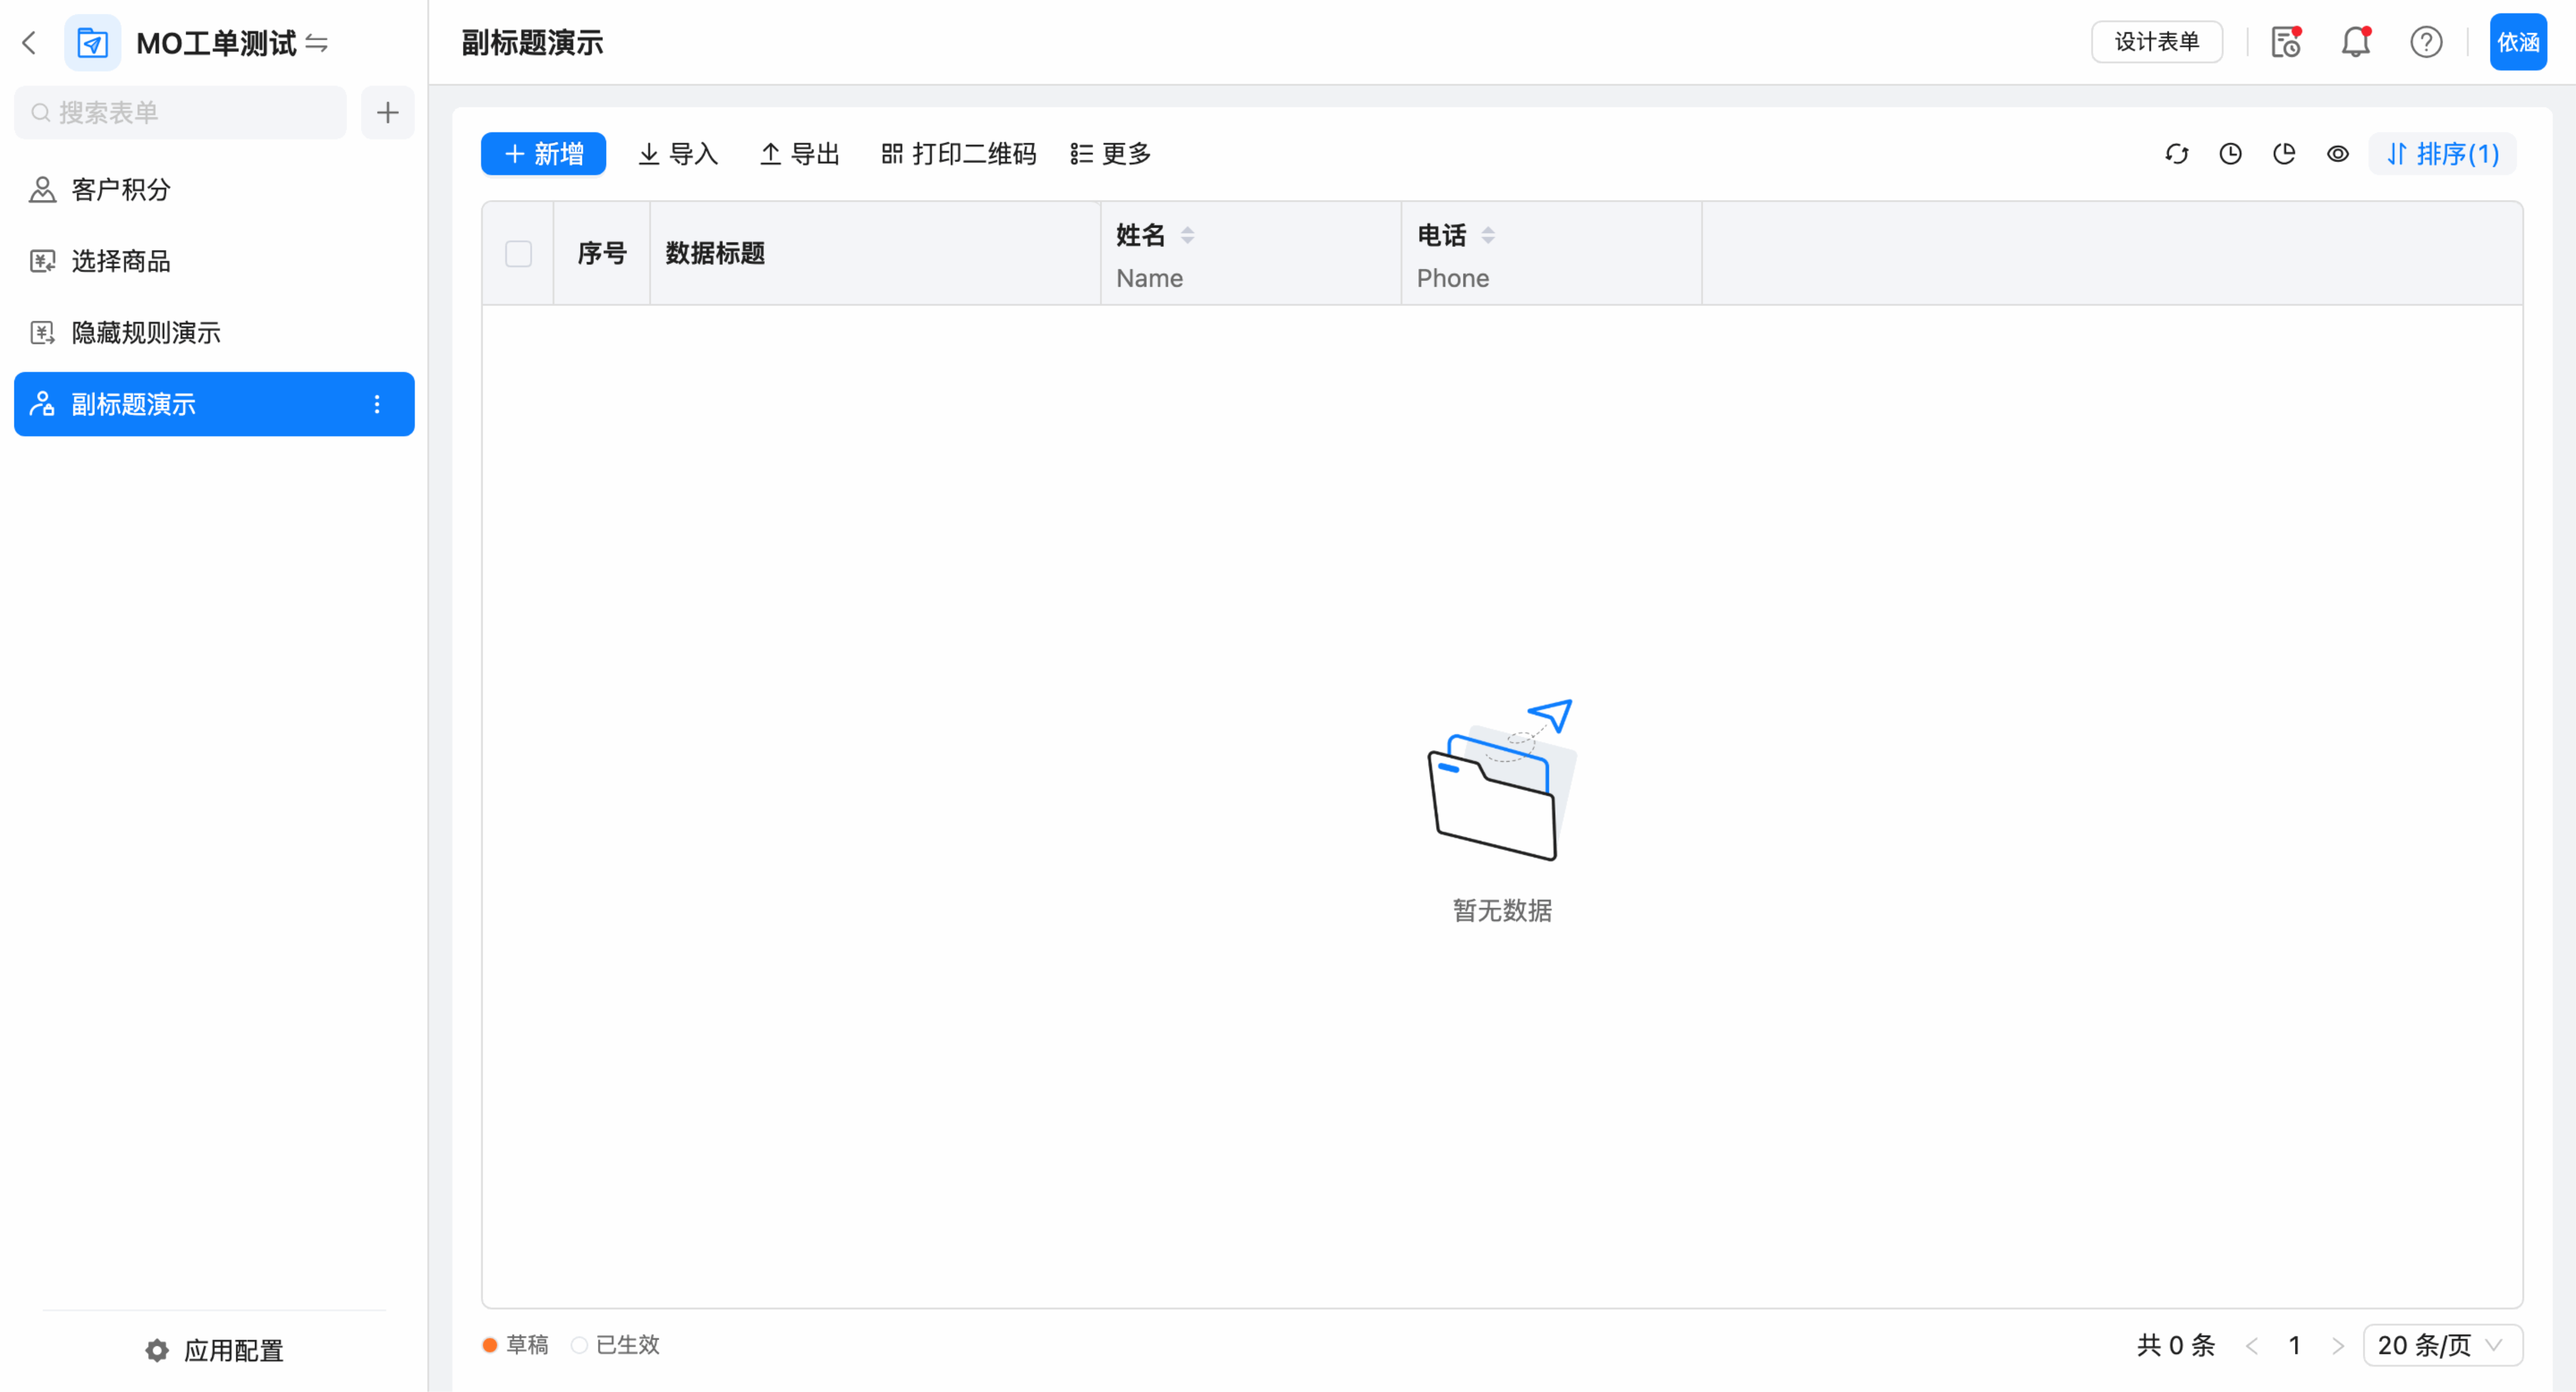Select 客户积分 in the sidebar
This screenshot has width=2576, height=1392.
(x=121, y=190)
